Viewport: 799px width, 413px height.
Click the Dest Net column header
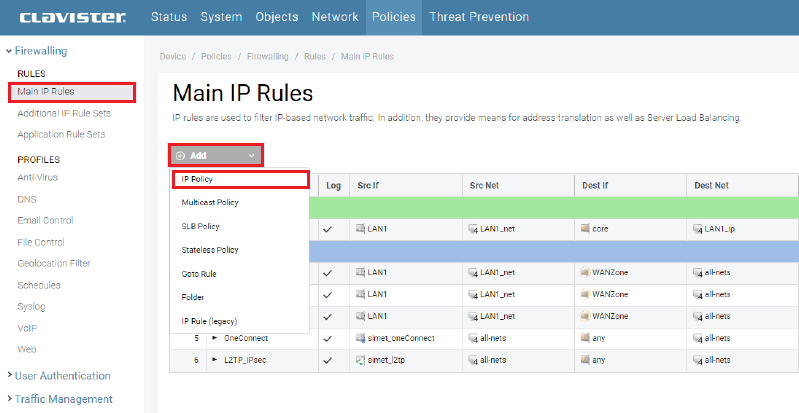[711, 185]
